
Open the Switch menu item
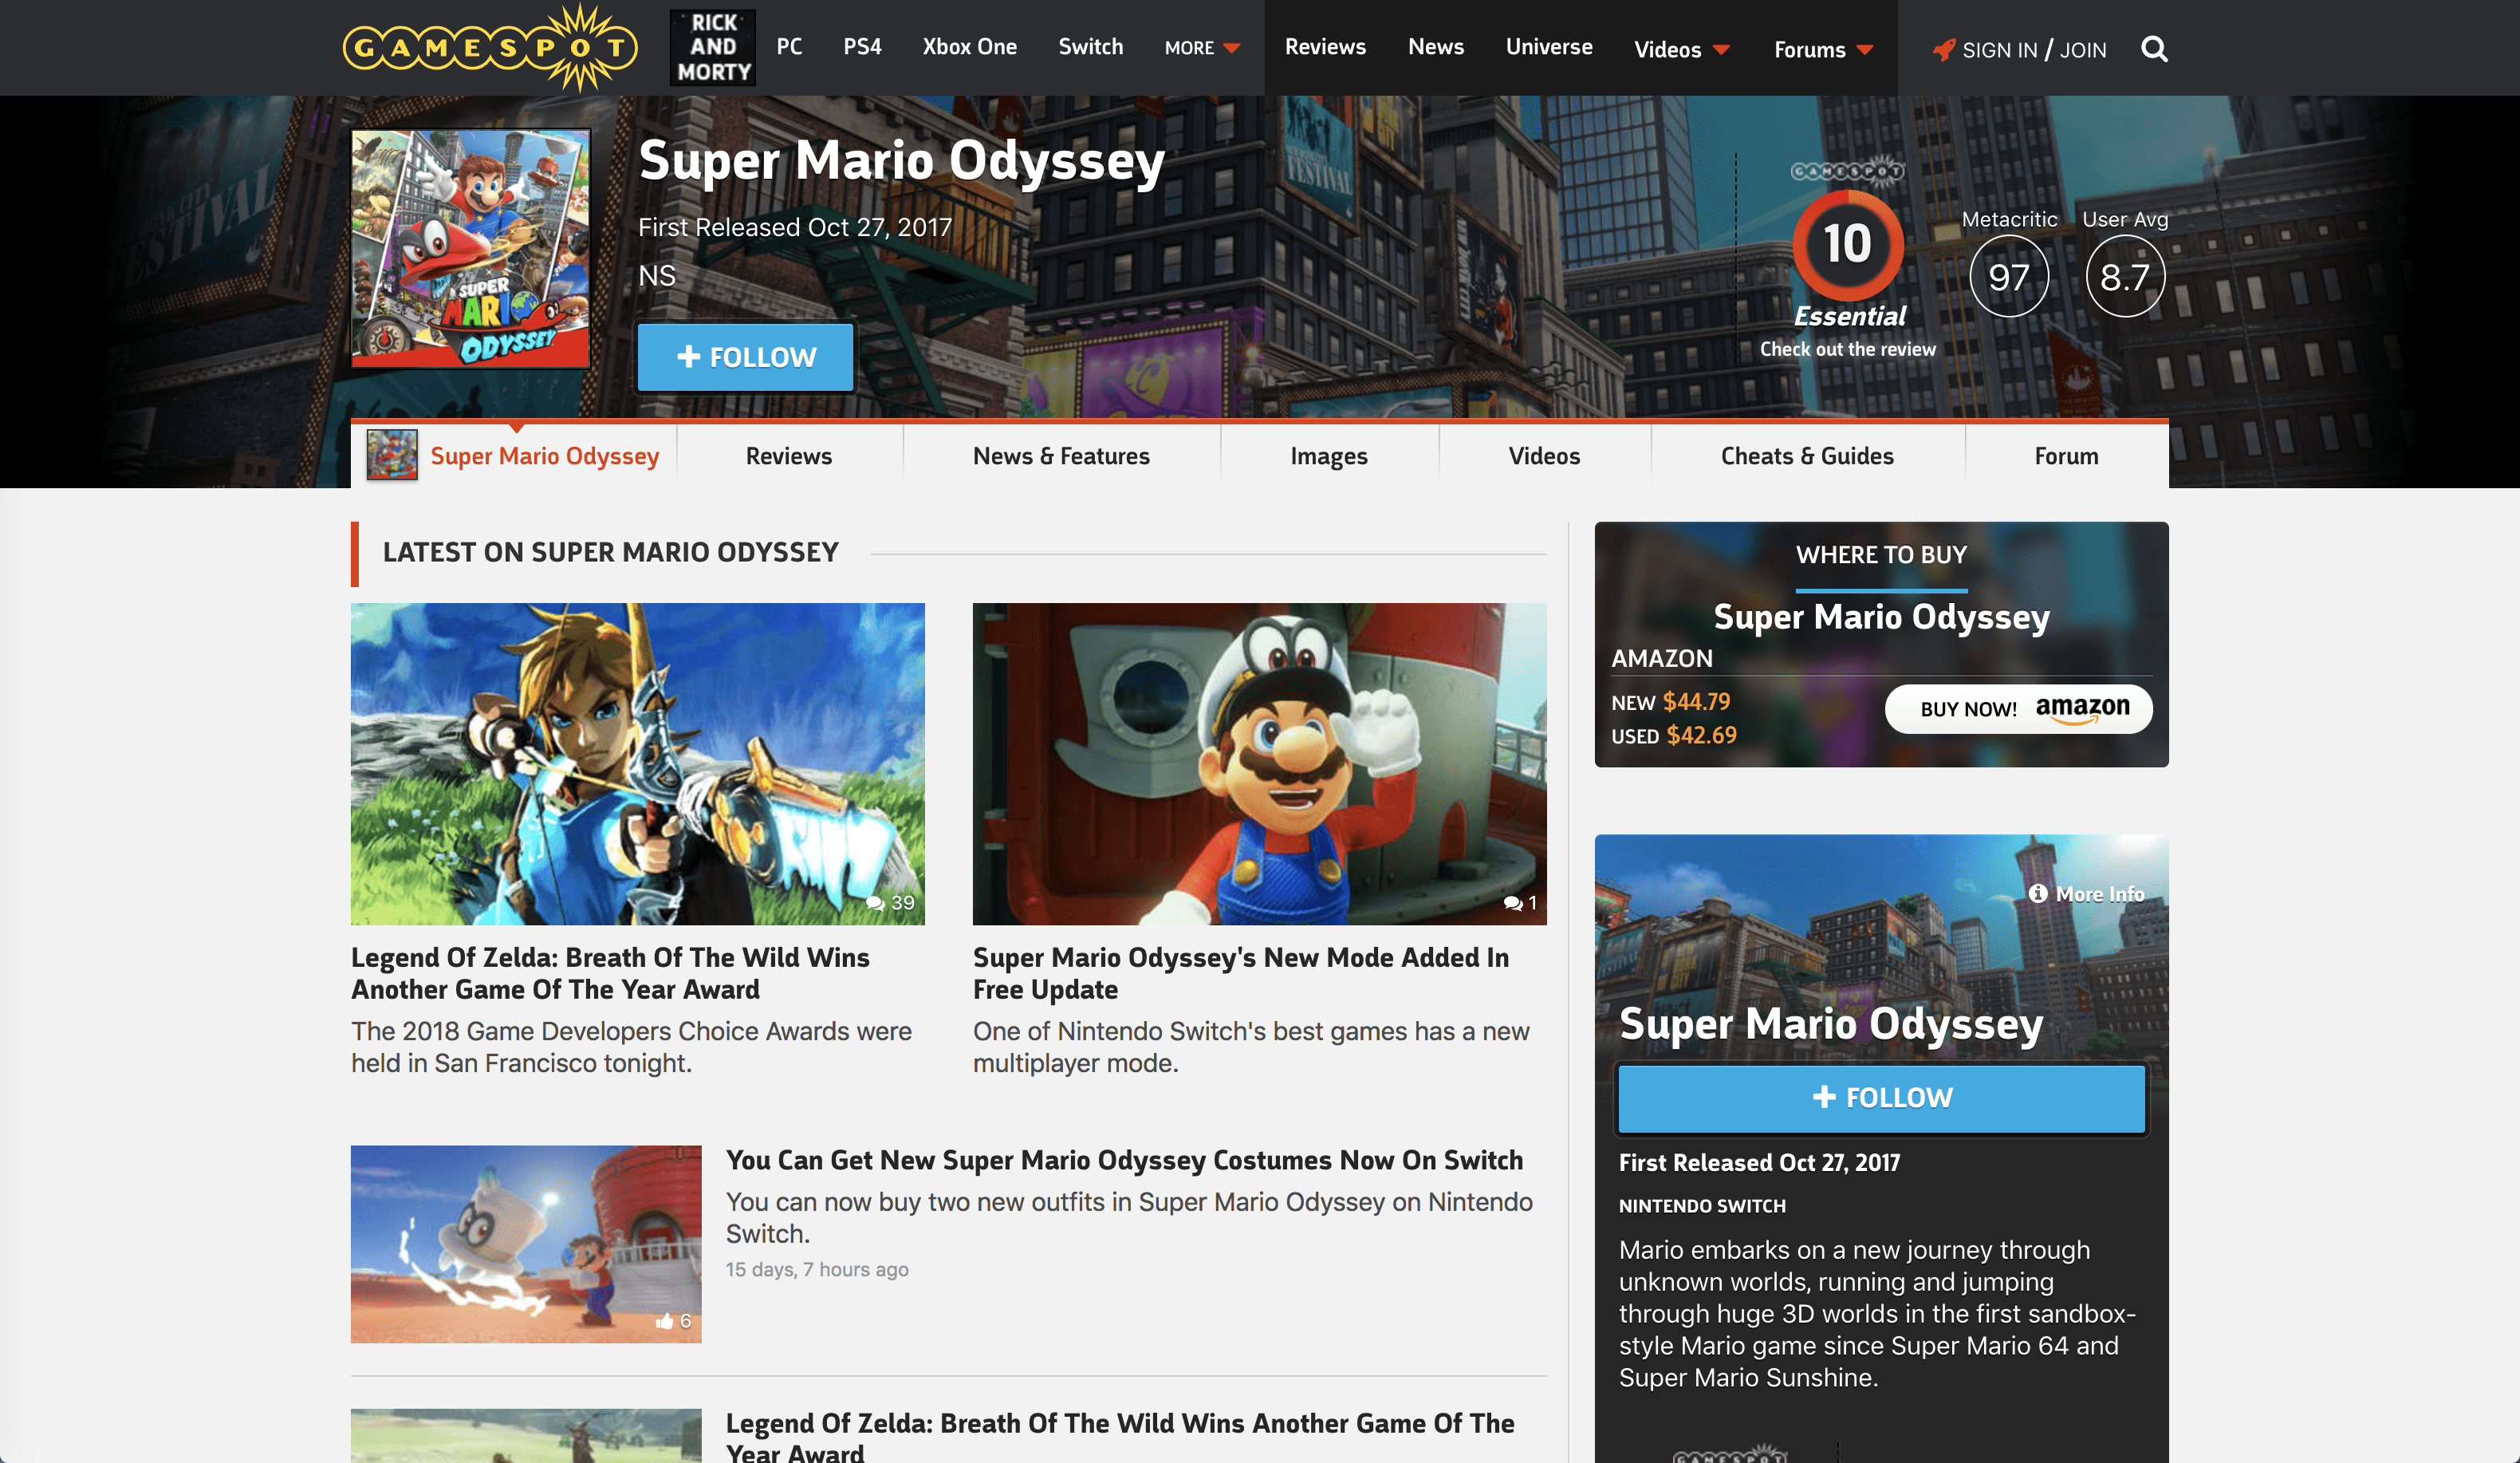click(x=1090, y=46)
